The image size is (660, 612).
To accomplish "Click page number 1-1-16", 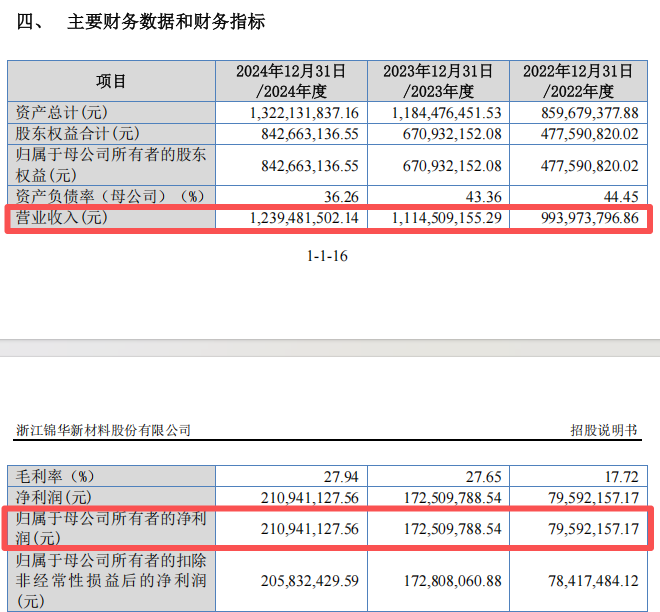I will (327, 256).
